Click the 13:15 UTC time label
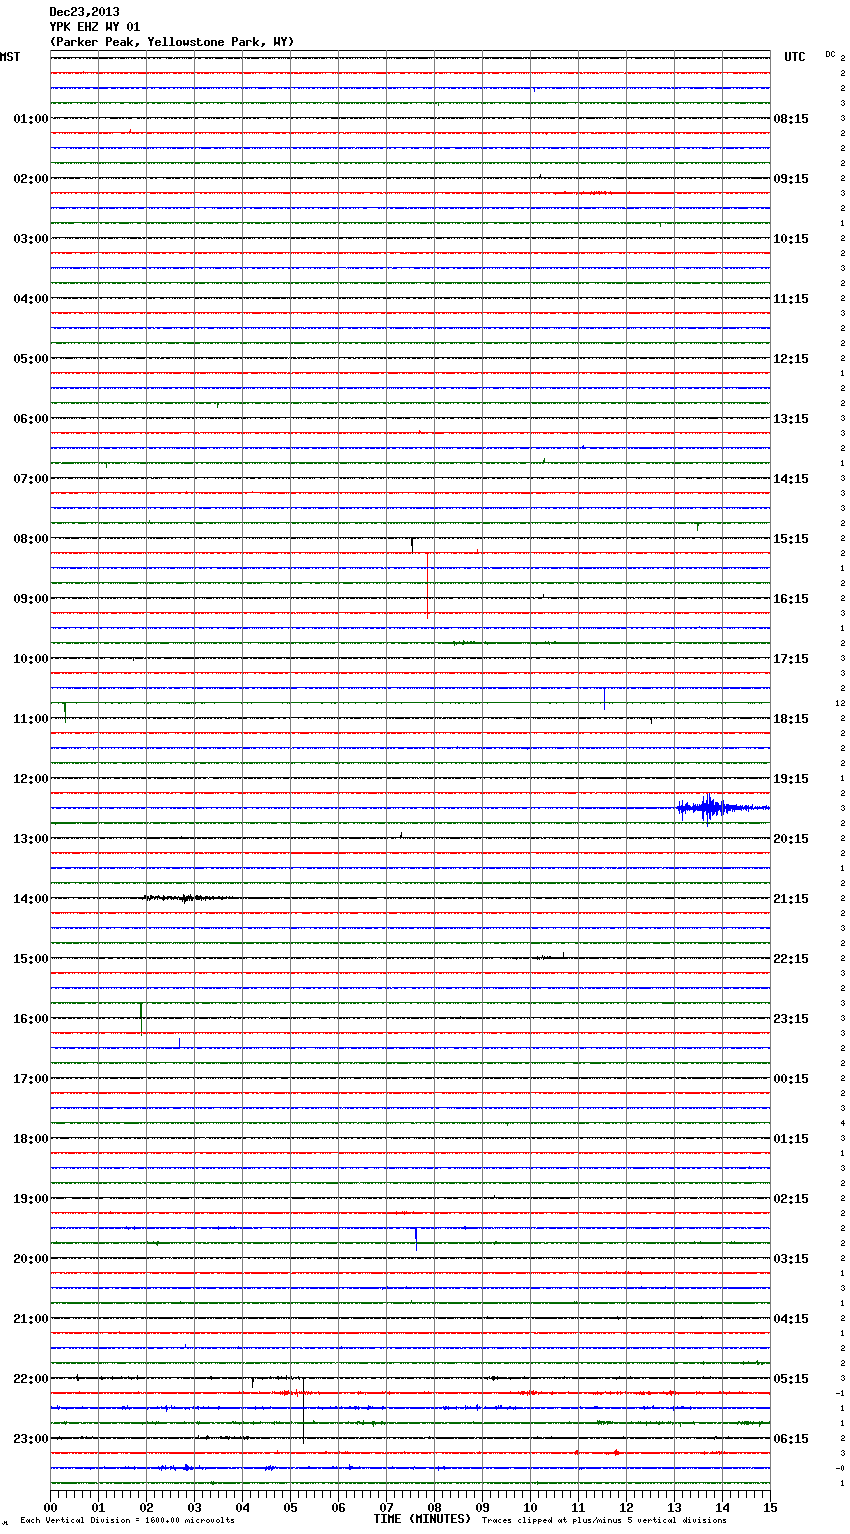The width and height of the screenshot is (850, 1534). click(791, 419)
